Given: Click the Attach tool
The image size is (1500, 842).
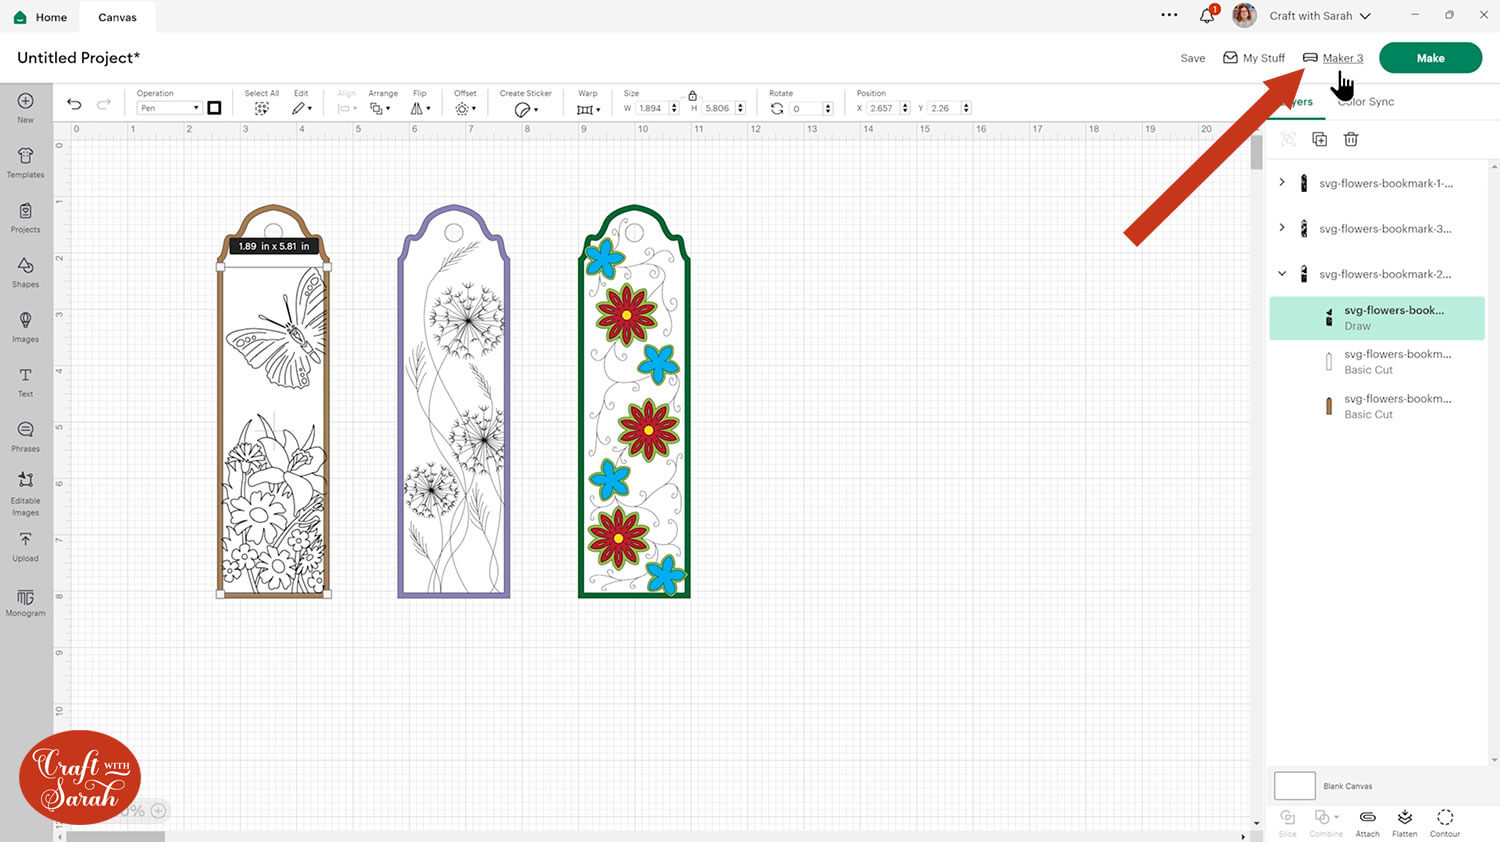Looking at the screenshot, I should (x=1367, y=823).
